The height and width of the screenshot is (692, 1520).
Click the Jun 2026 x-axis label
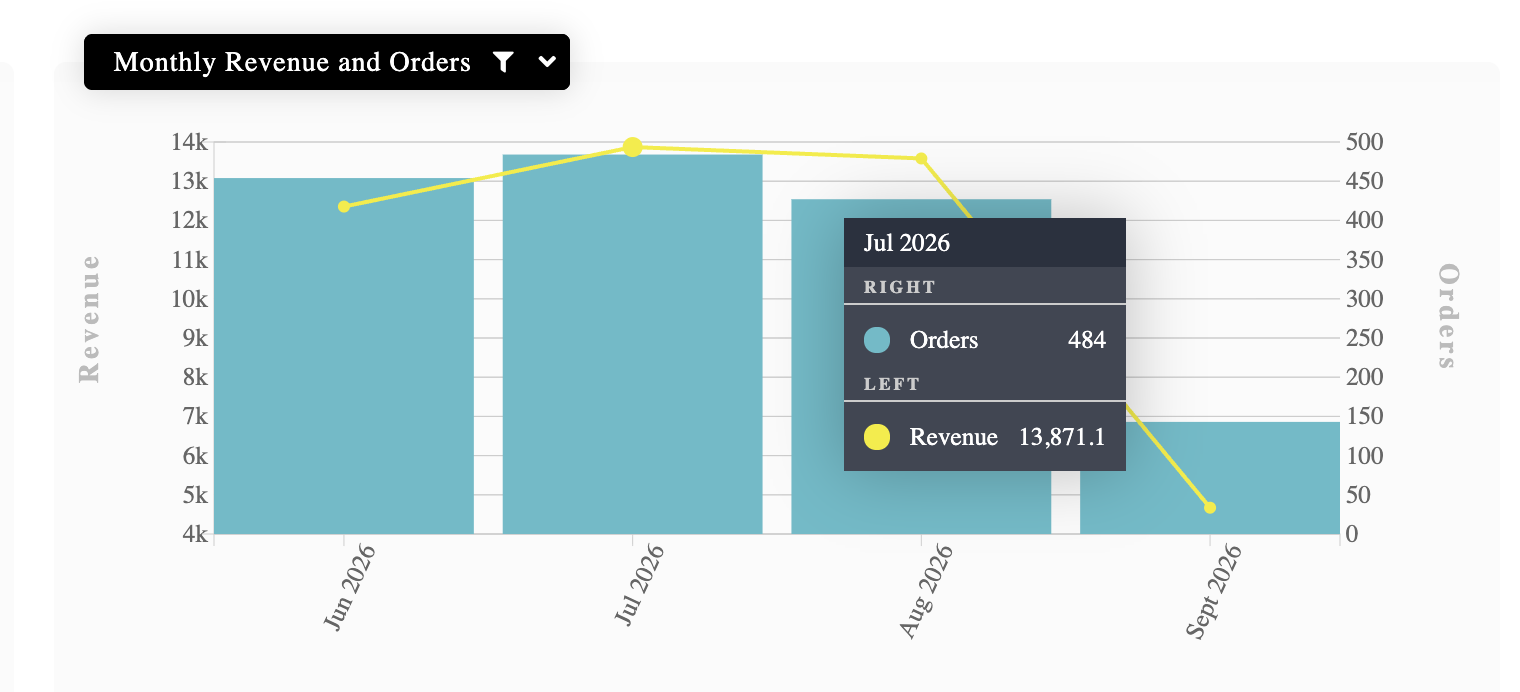click(349, 587)
